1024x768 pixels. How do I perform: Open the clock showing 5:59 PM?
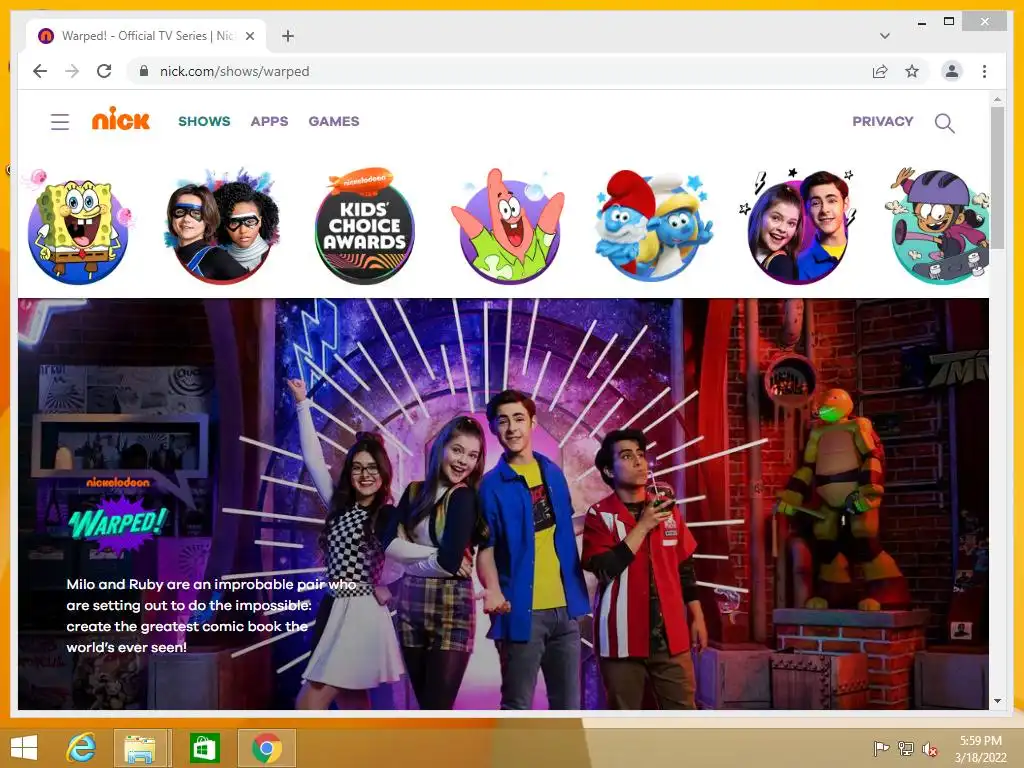click(x=980, y=749)
